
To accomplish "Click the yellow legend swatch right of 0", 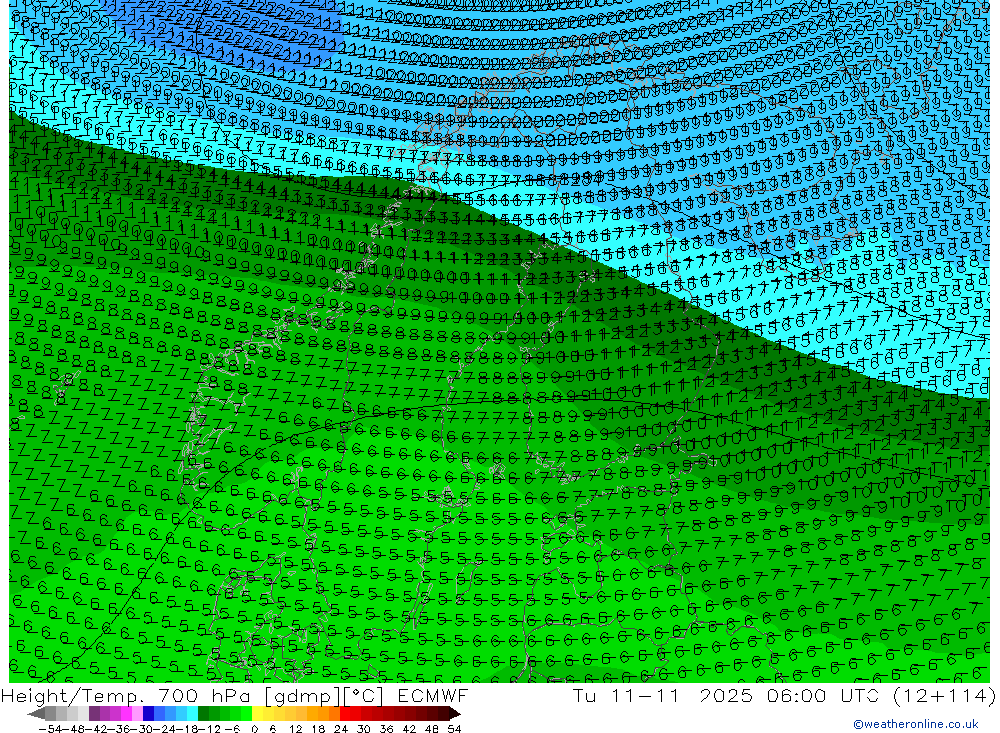I will [257, 714].
